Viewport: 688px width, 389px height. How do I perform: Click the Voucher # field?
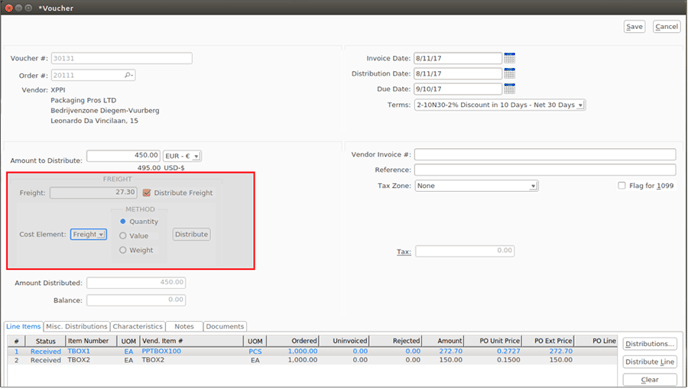point(122,58)
